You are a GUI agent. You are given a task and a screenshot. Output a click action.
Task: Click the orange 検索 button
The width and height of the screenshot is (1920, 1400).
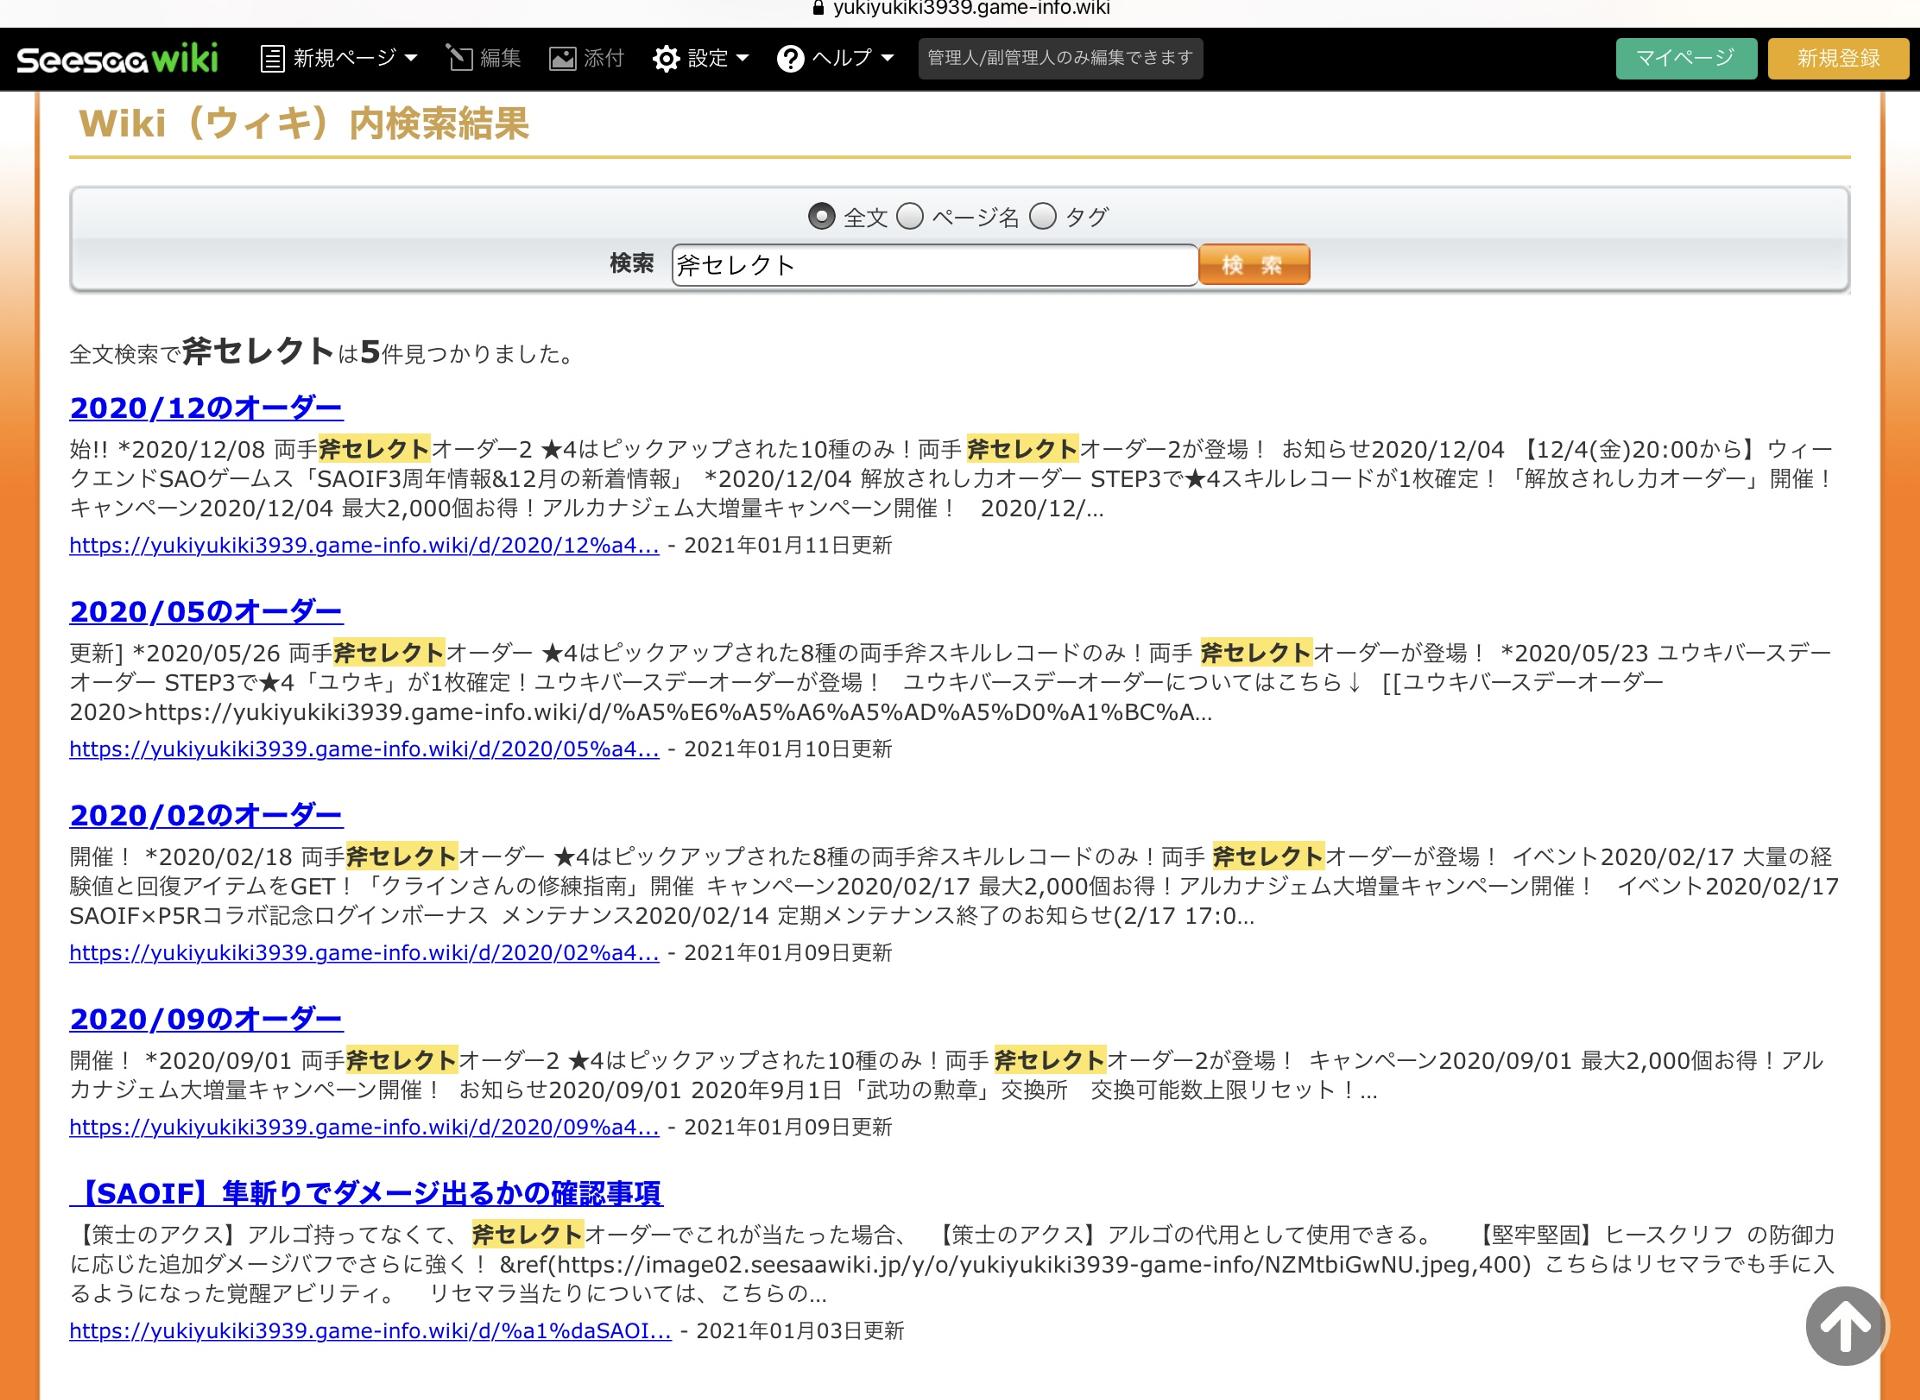coord(1254,265)
